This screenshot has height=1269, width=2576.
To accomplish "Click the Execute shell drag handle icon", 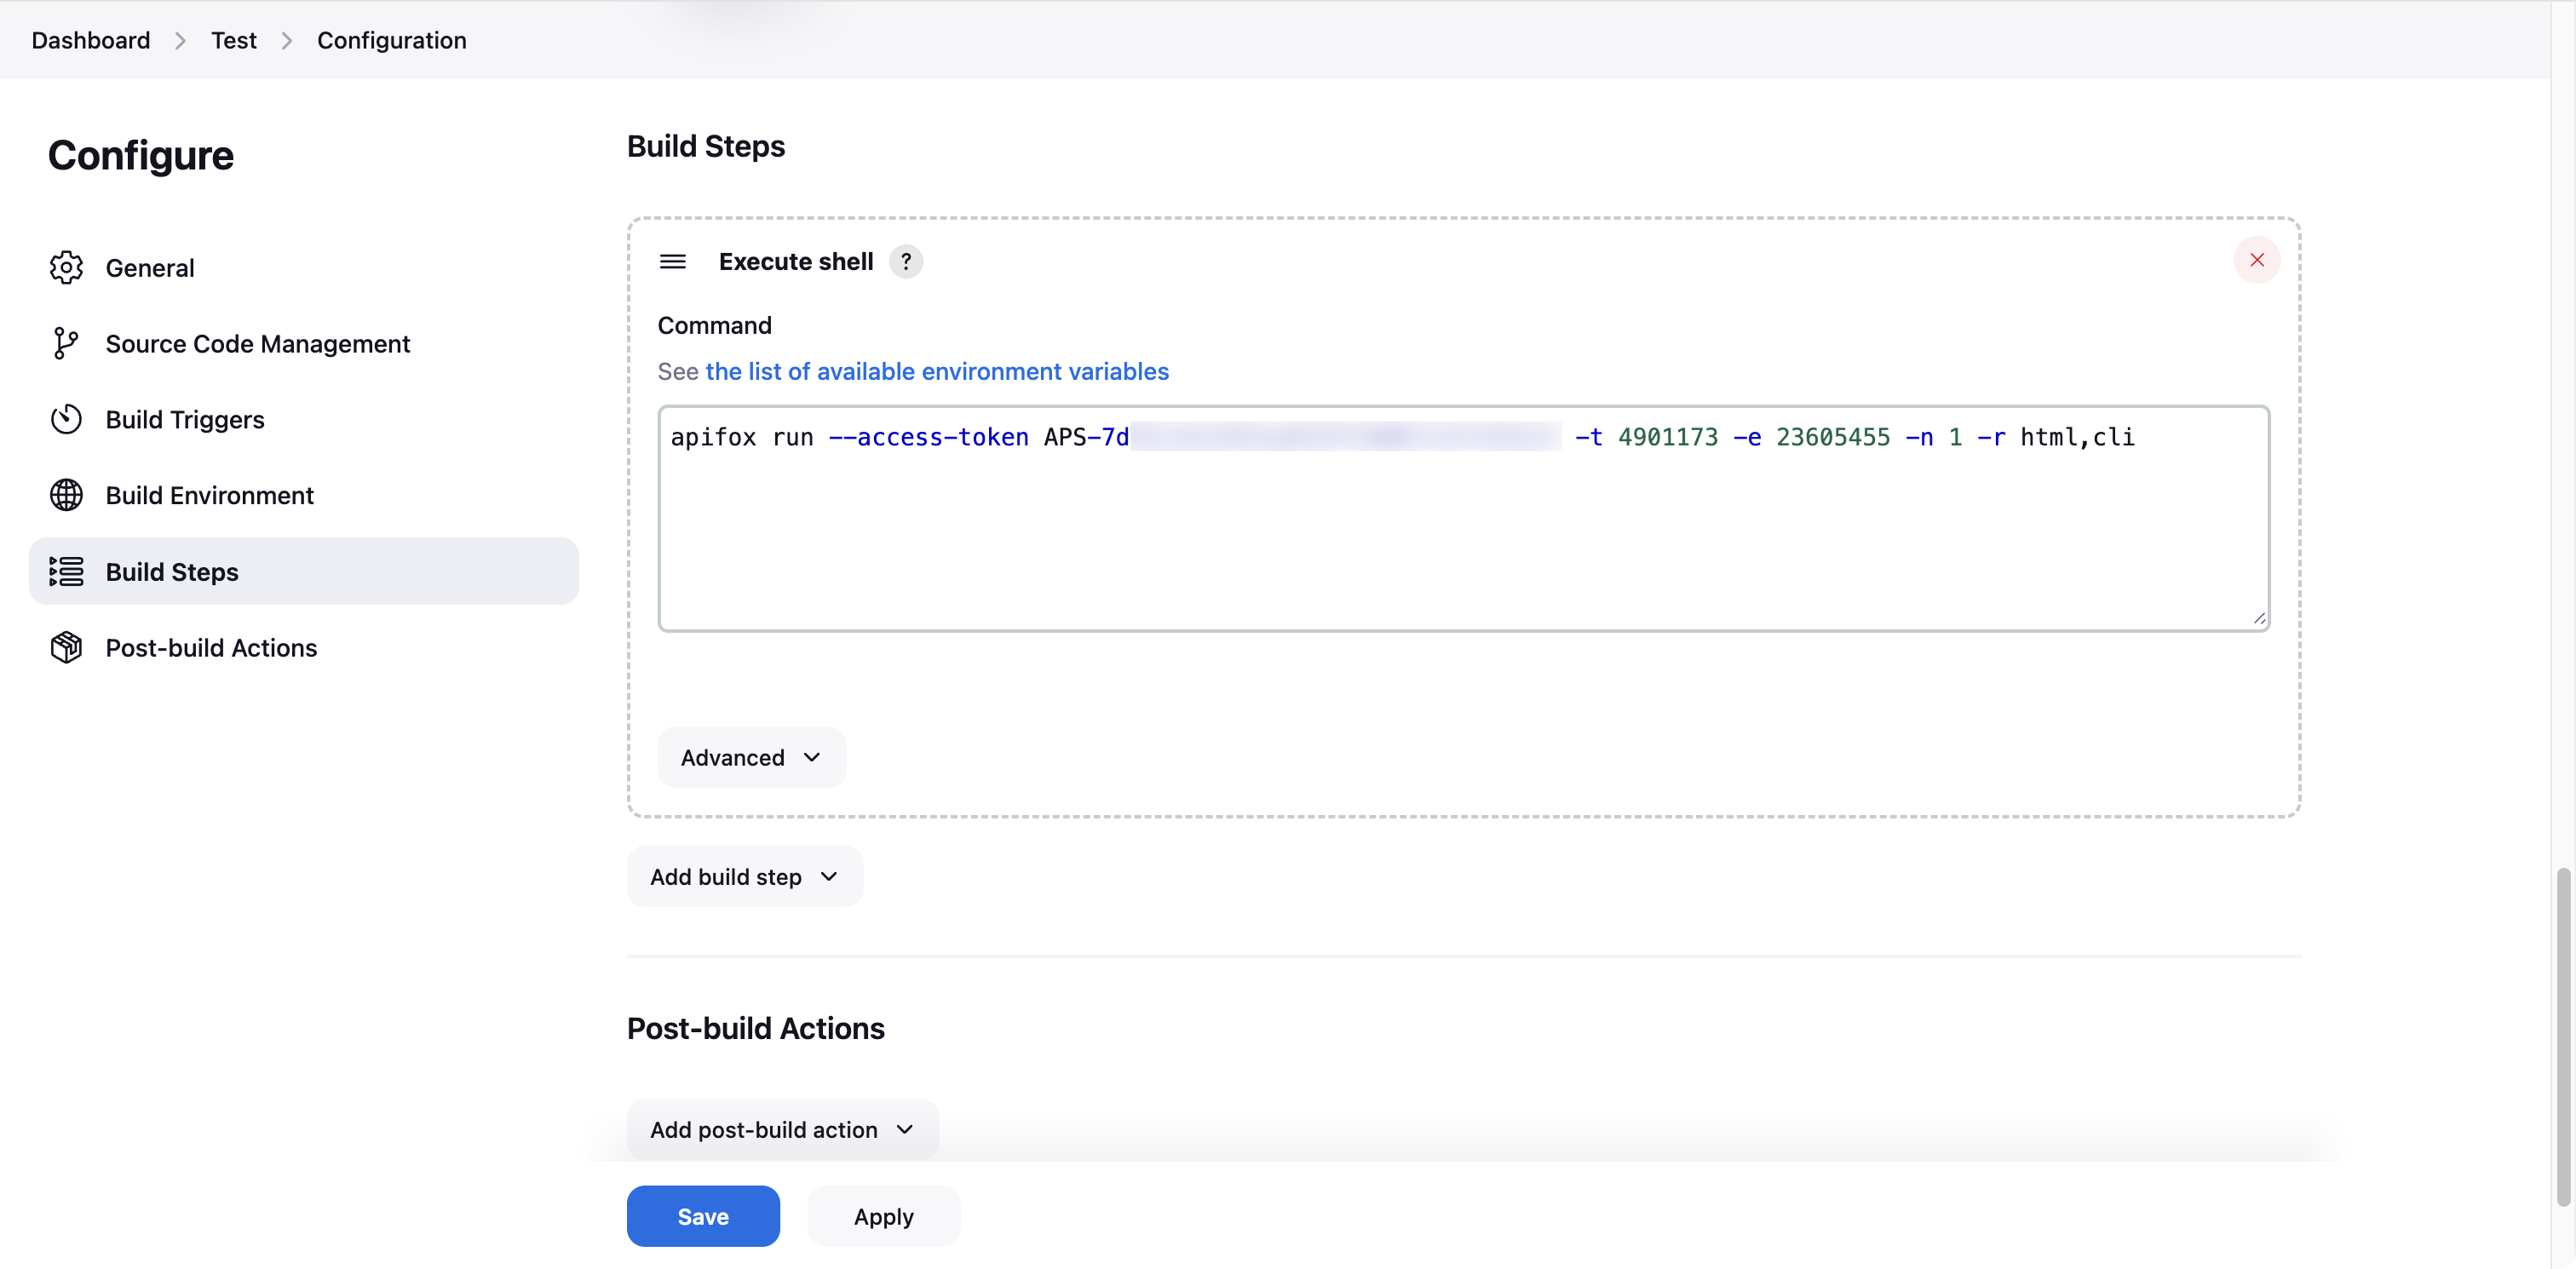I will [x=672, y=261].
